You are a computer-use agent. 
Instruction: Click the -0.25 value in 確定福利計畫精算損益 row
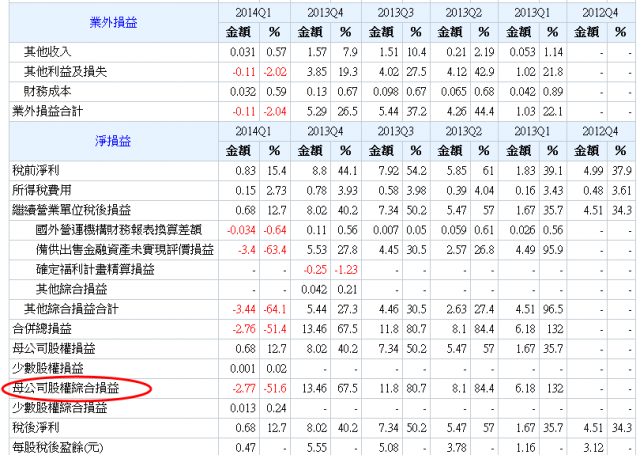(315, 270)
